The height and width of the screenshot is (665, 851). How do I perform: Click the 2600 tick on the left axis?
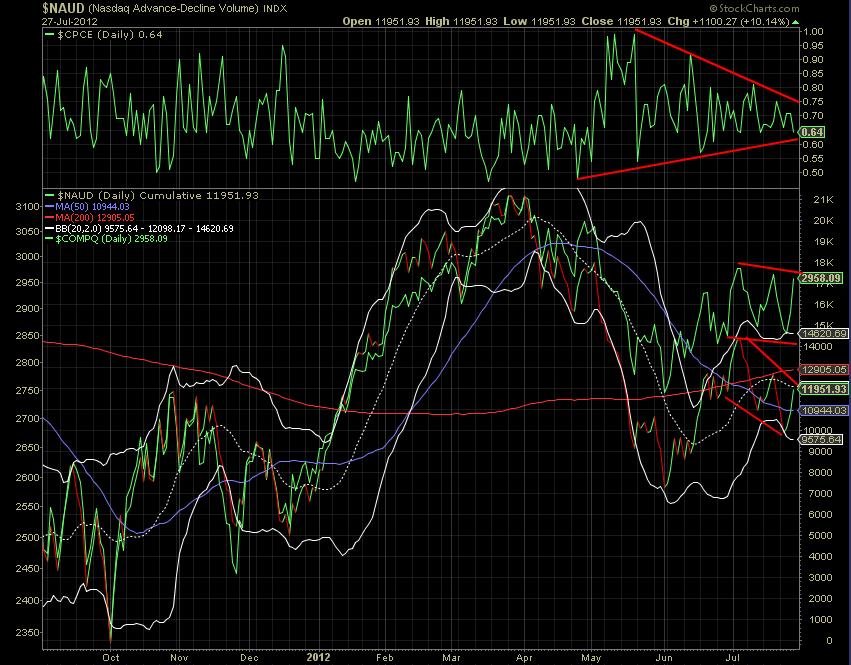pos(28,477)
